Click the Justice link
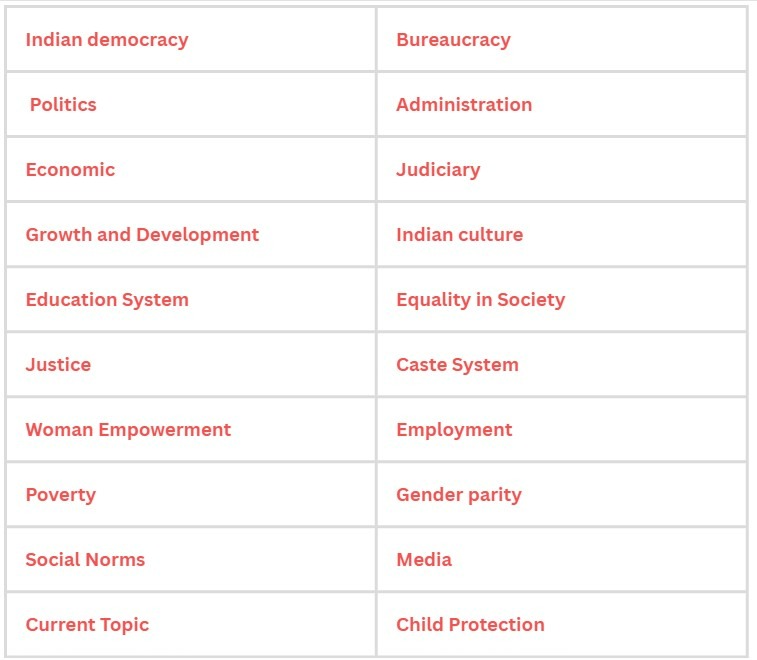This screenshot has height=660, width=757. [x=58, y=365]
